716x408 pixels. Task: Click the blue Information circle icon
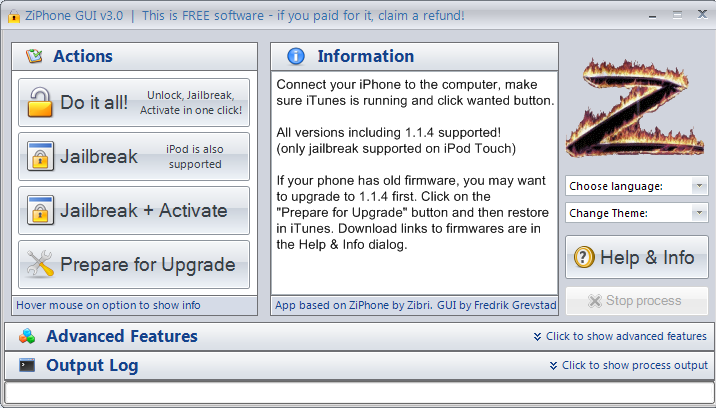tap(296, 56)
